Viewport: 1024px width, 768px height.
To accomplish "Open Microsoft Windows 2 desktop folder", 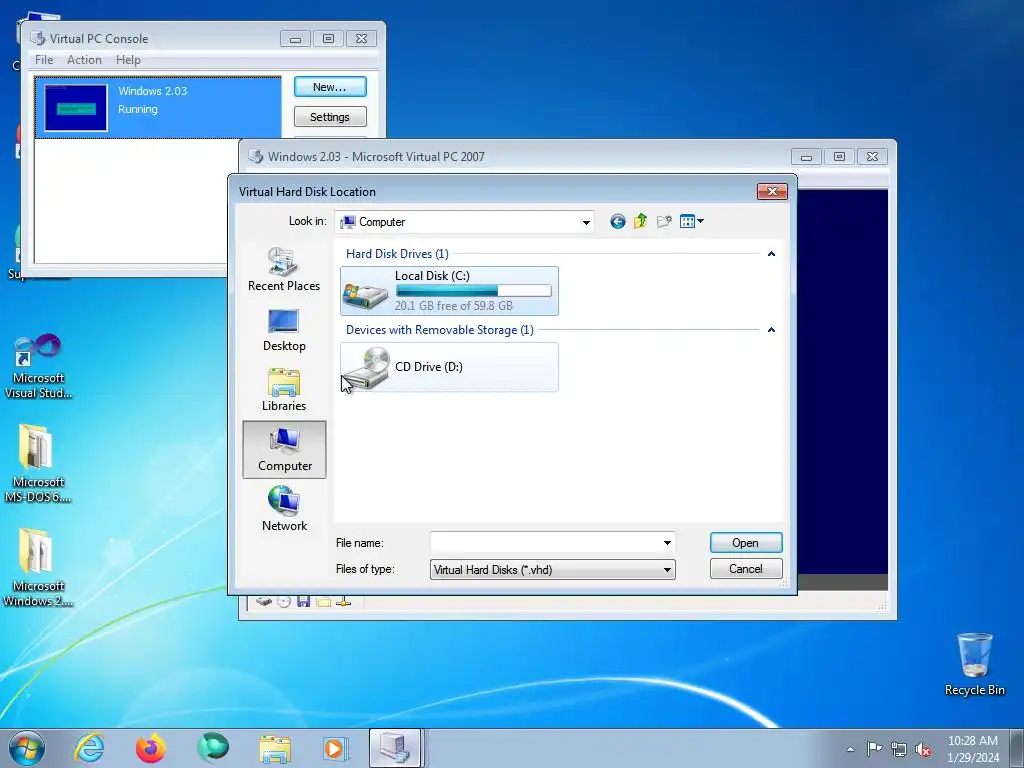I will click(38, 568).
